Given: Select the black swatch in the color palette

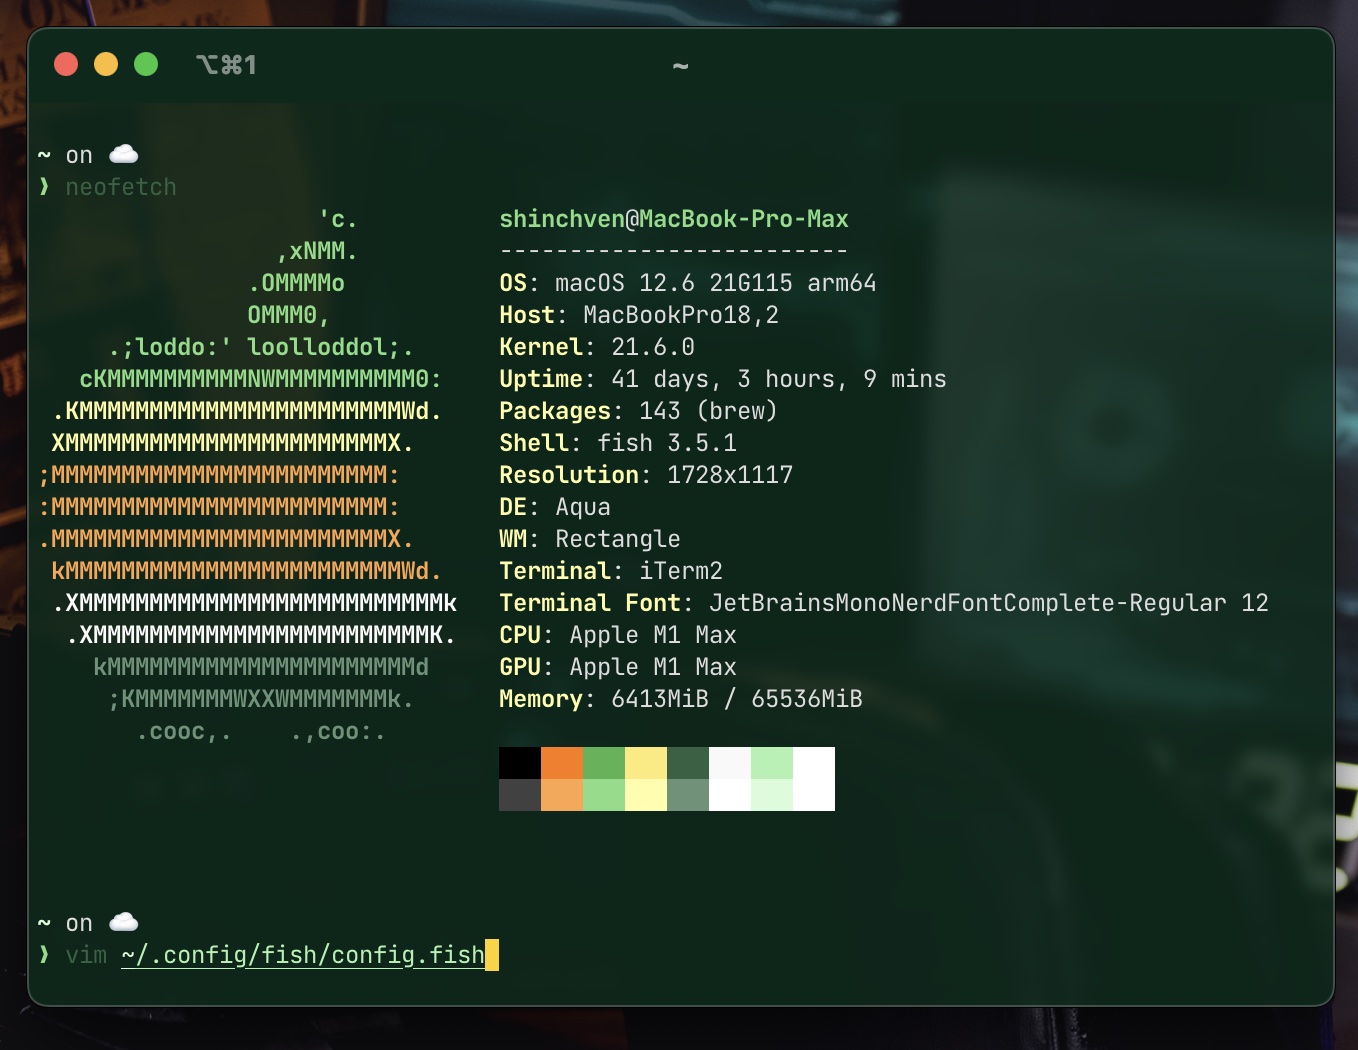Looking at the screenshot, I should 519,763.
